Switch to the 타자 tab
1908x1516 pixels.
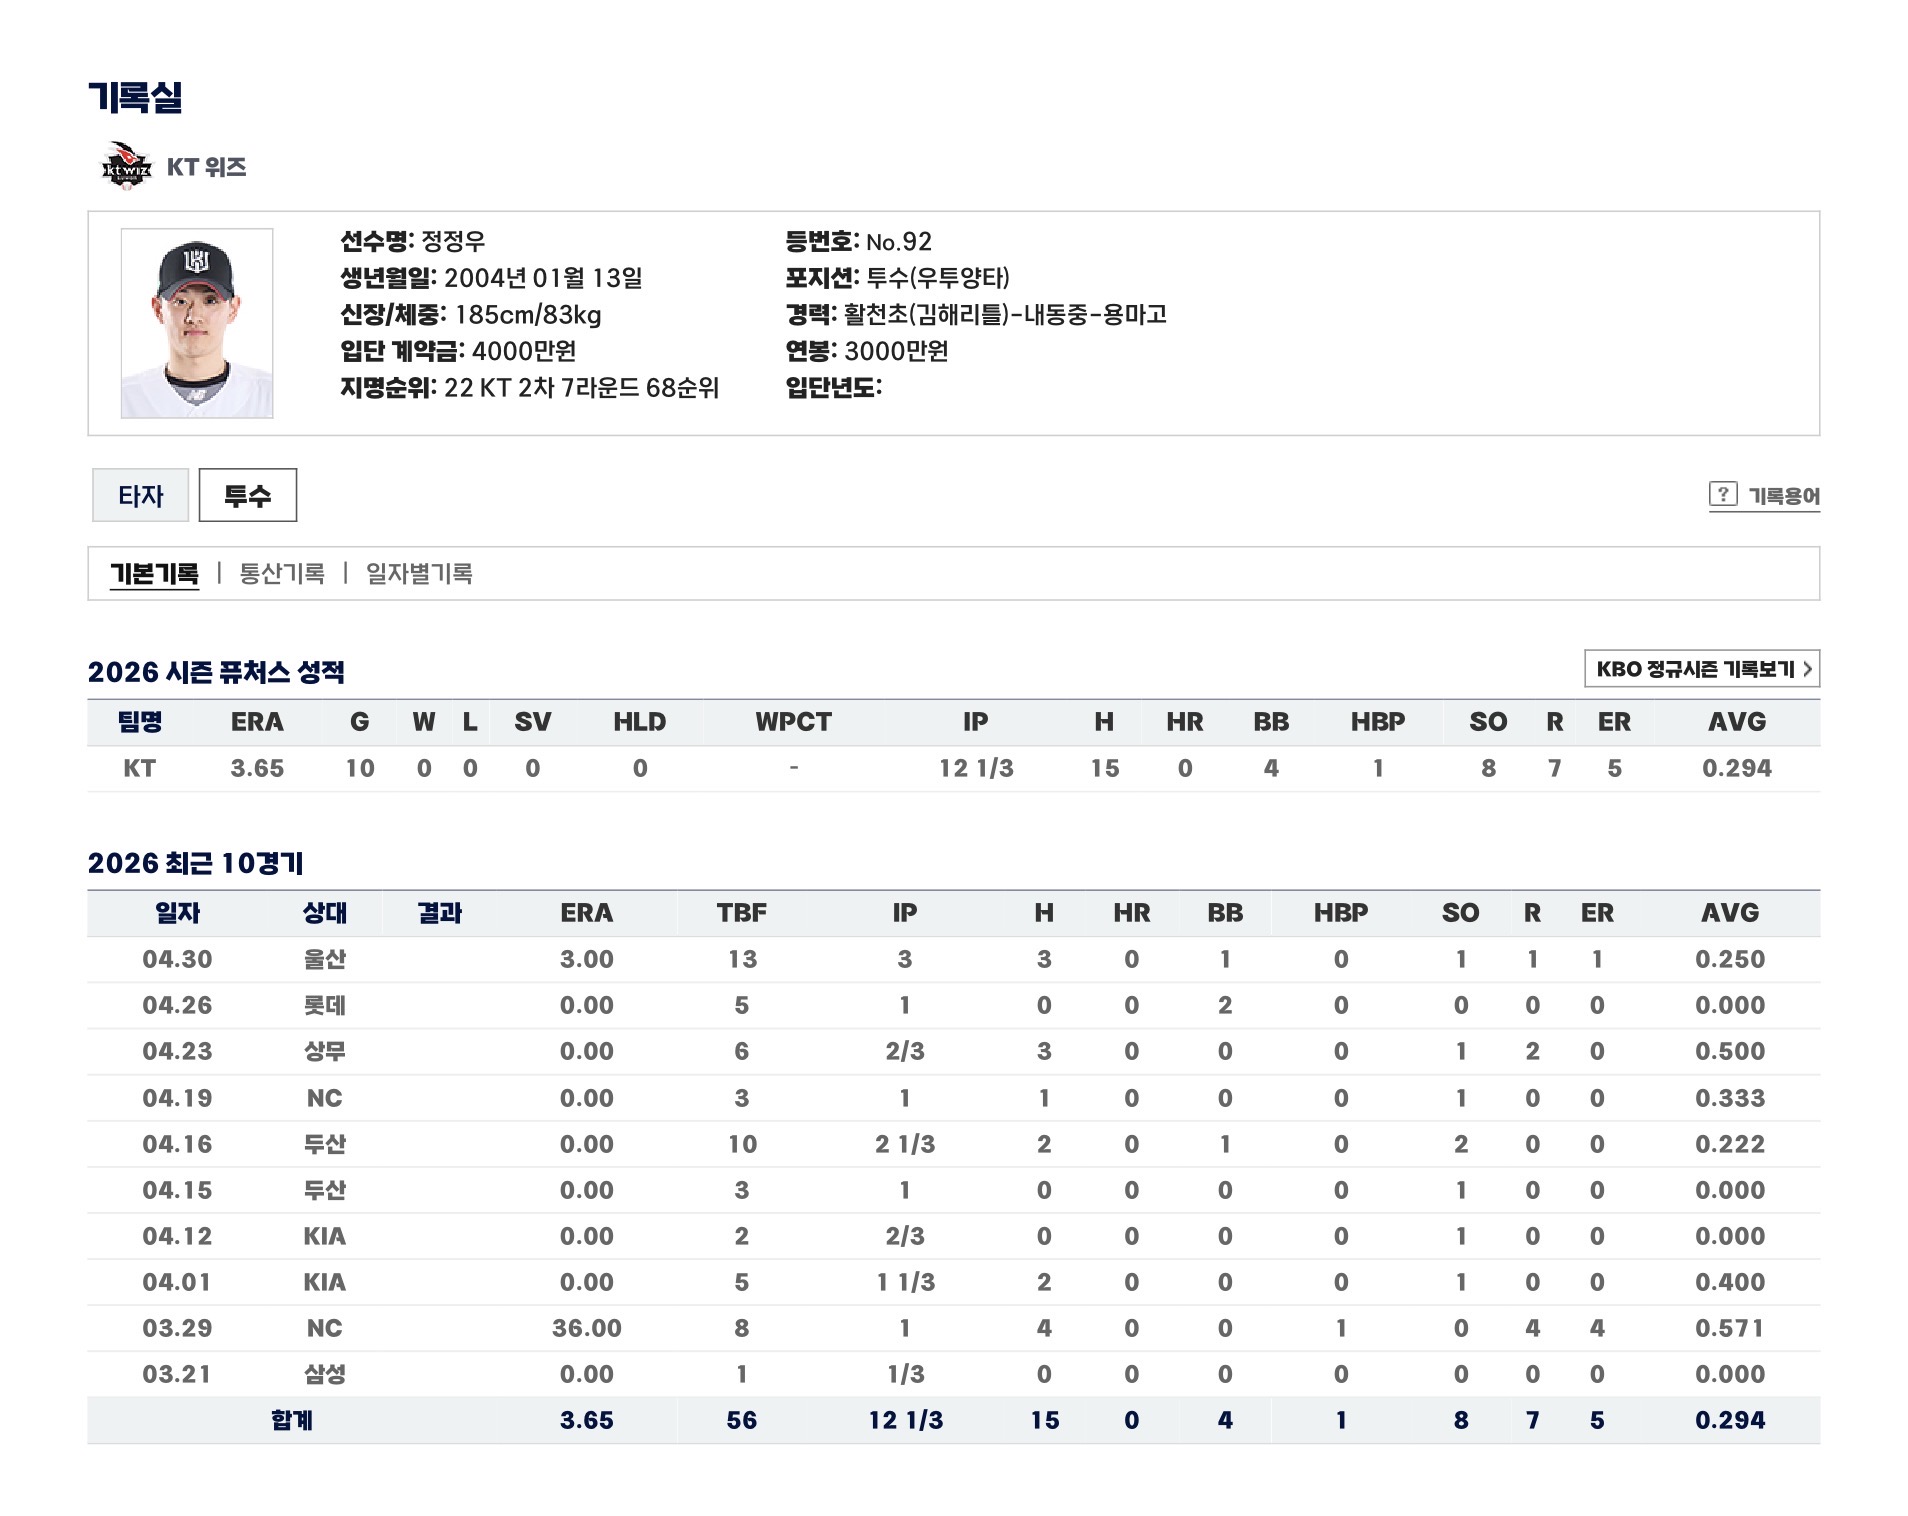(x=140, y=495)
